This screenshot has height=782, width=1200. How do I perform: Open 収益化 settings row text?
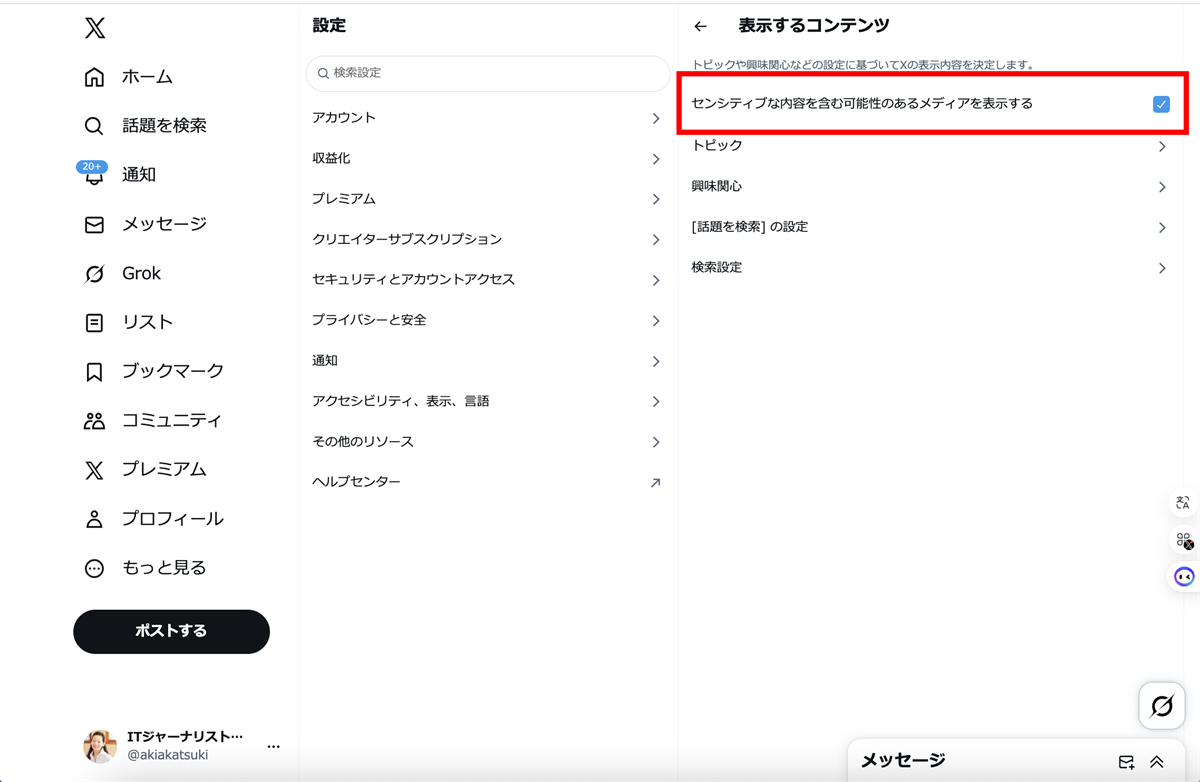(x=331, y=158)
